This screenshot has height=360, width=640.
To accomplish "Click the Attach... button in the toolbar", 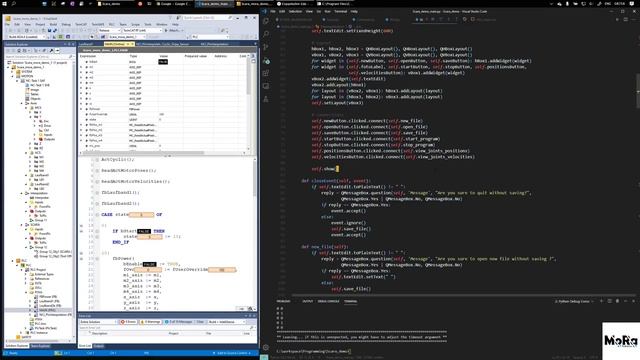I will (173, 30).
